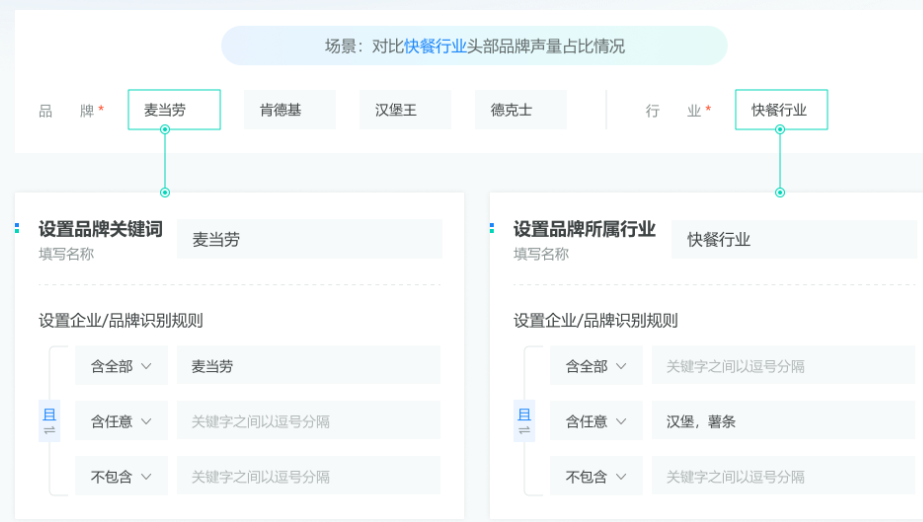Select the 麦当劳 brand chip
Viewport: 923px width, 522px height.
174,110
